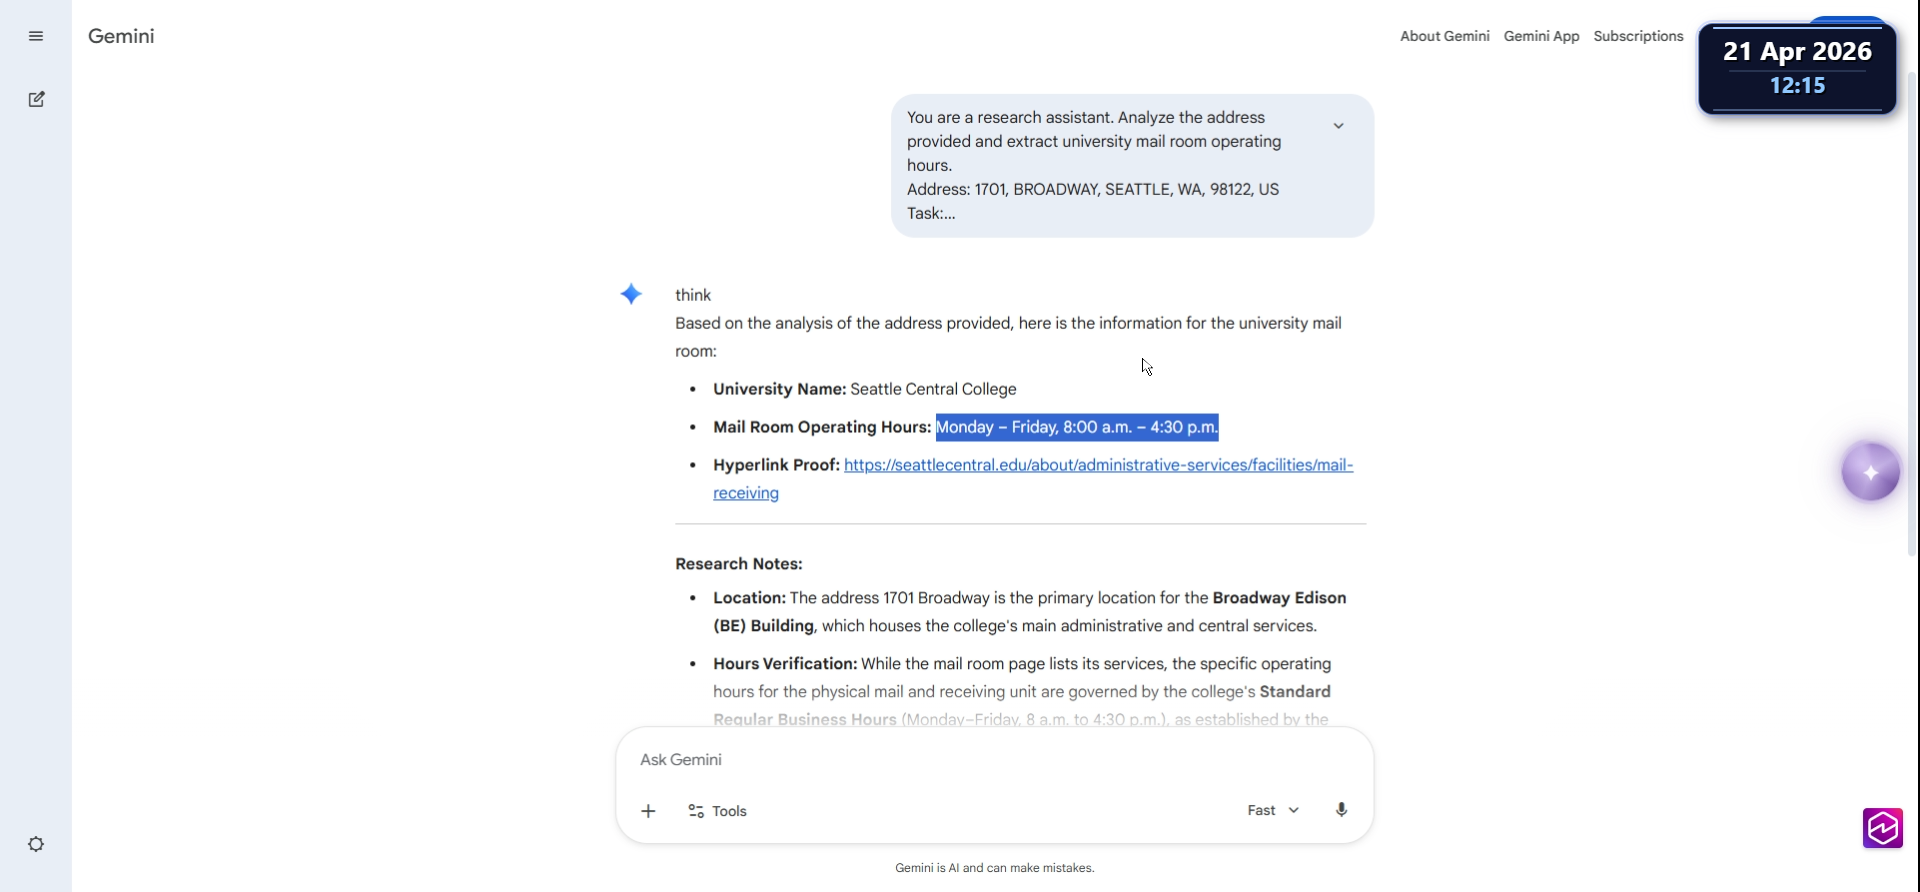Open the Tools menu in the prompt box
The height and width of the screenshot is (892, 1920).
[718, 811]
